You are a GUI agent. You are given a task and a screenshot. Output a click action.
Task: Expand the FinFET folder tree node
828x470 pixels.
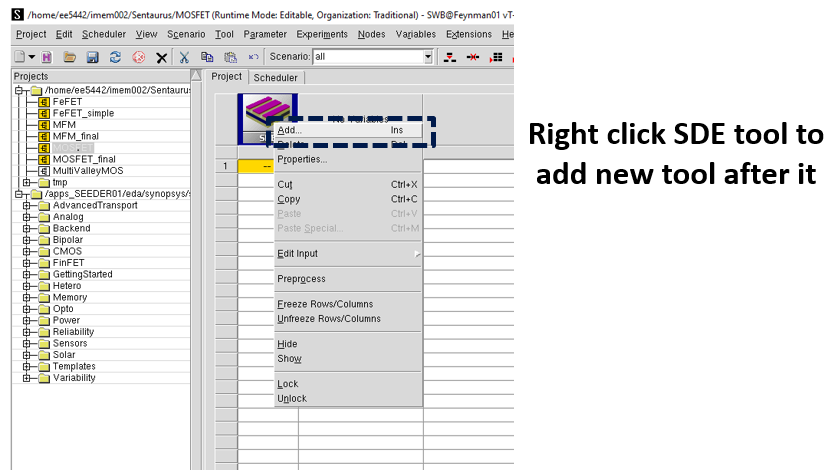click(27, 263)
